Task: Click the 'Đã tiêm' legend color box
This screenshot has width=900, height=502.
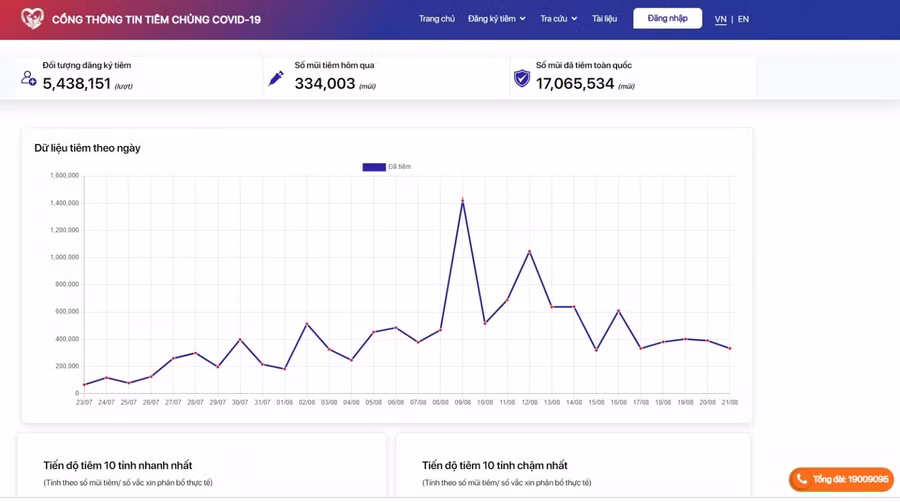Action: point(374,167)
